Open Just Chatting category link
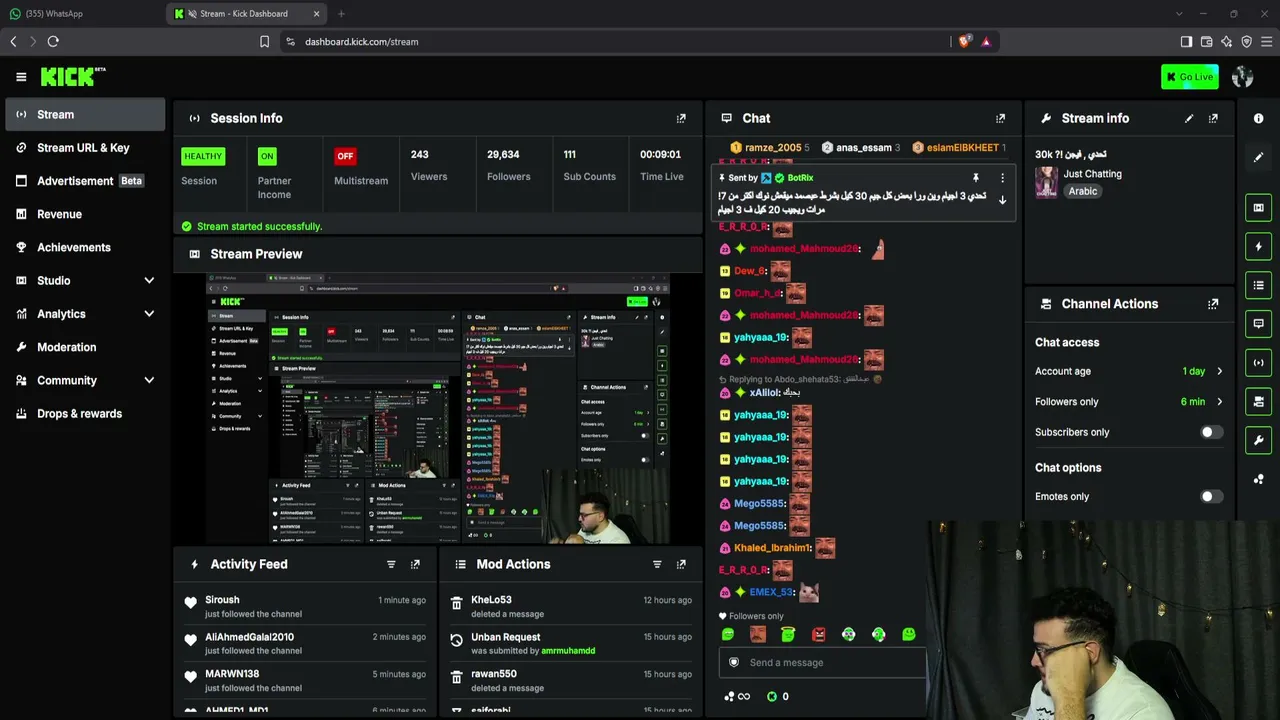Screen dimensions: 1280x720 [x=1092, y=174]
